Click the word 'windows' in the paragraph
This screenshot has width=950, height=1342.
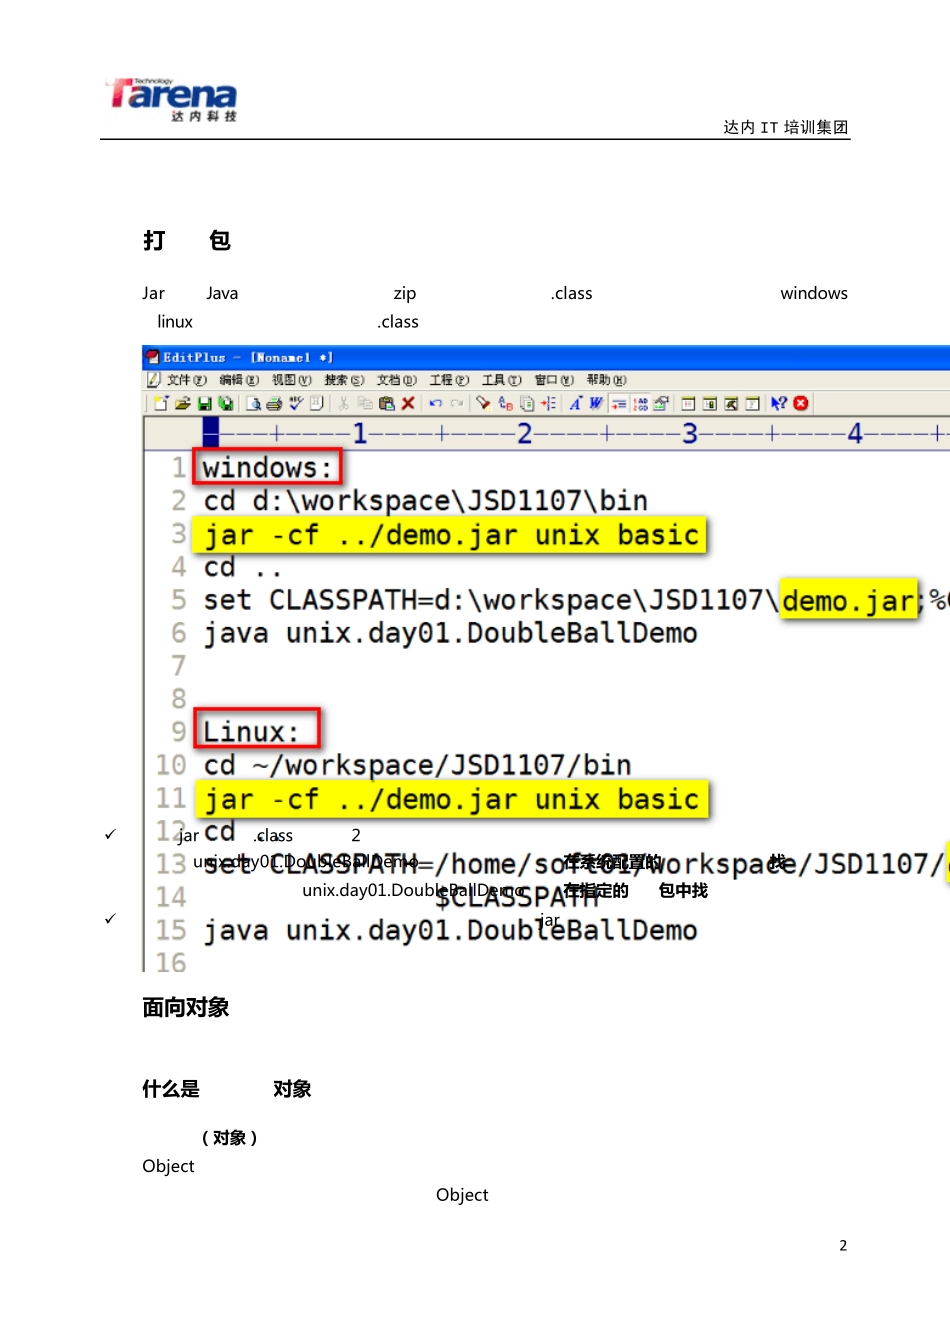(x=814, y=293)
